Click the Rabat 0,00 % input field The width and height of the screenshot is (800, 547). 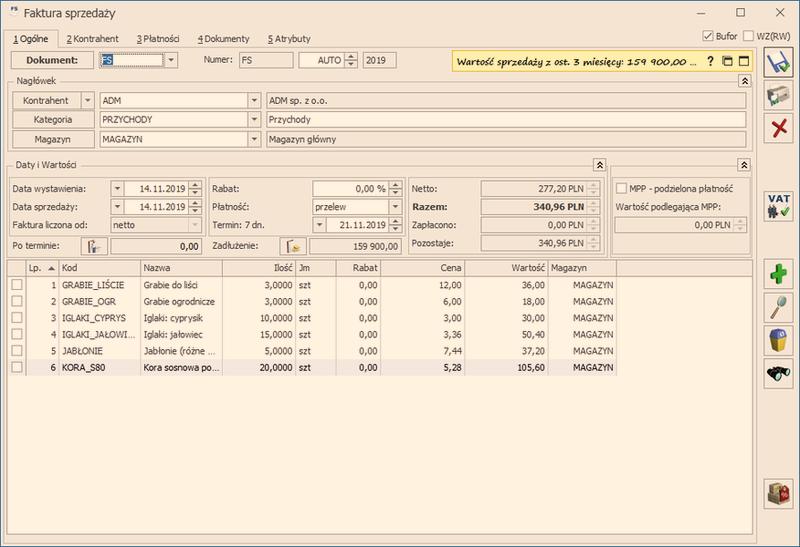(351, 188)
